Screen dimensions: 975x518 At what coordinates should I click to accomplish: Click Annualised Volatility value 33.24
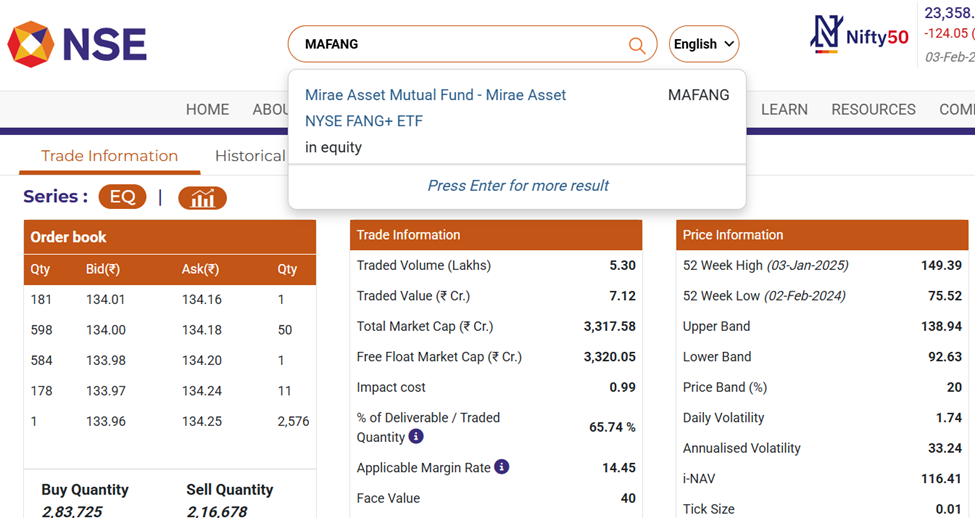[945, 448]
